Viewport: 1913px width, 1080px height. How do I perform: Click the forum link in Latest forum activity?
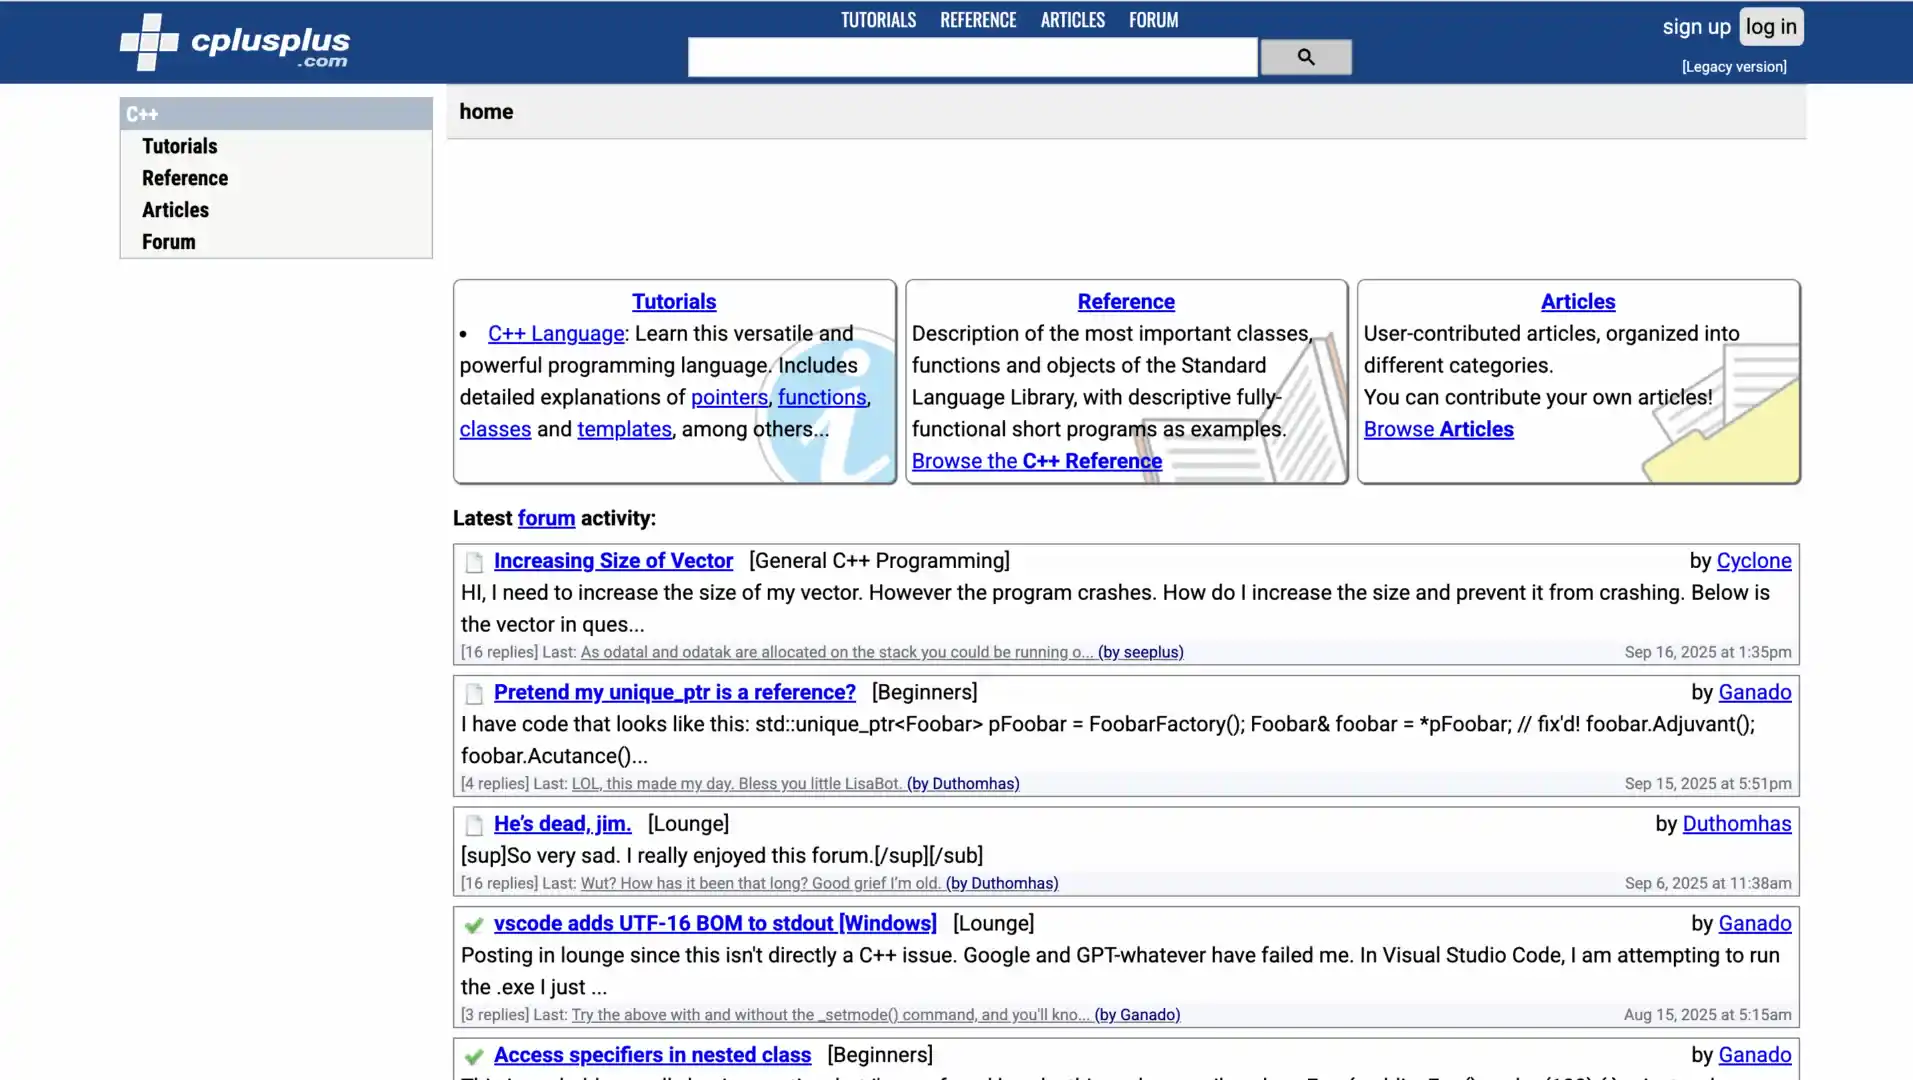(x=546, y=519)
